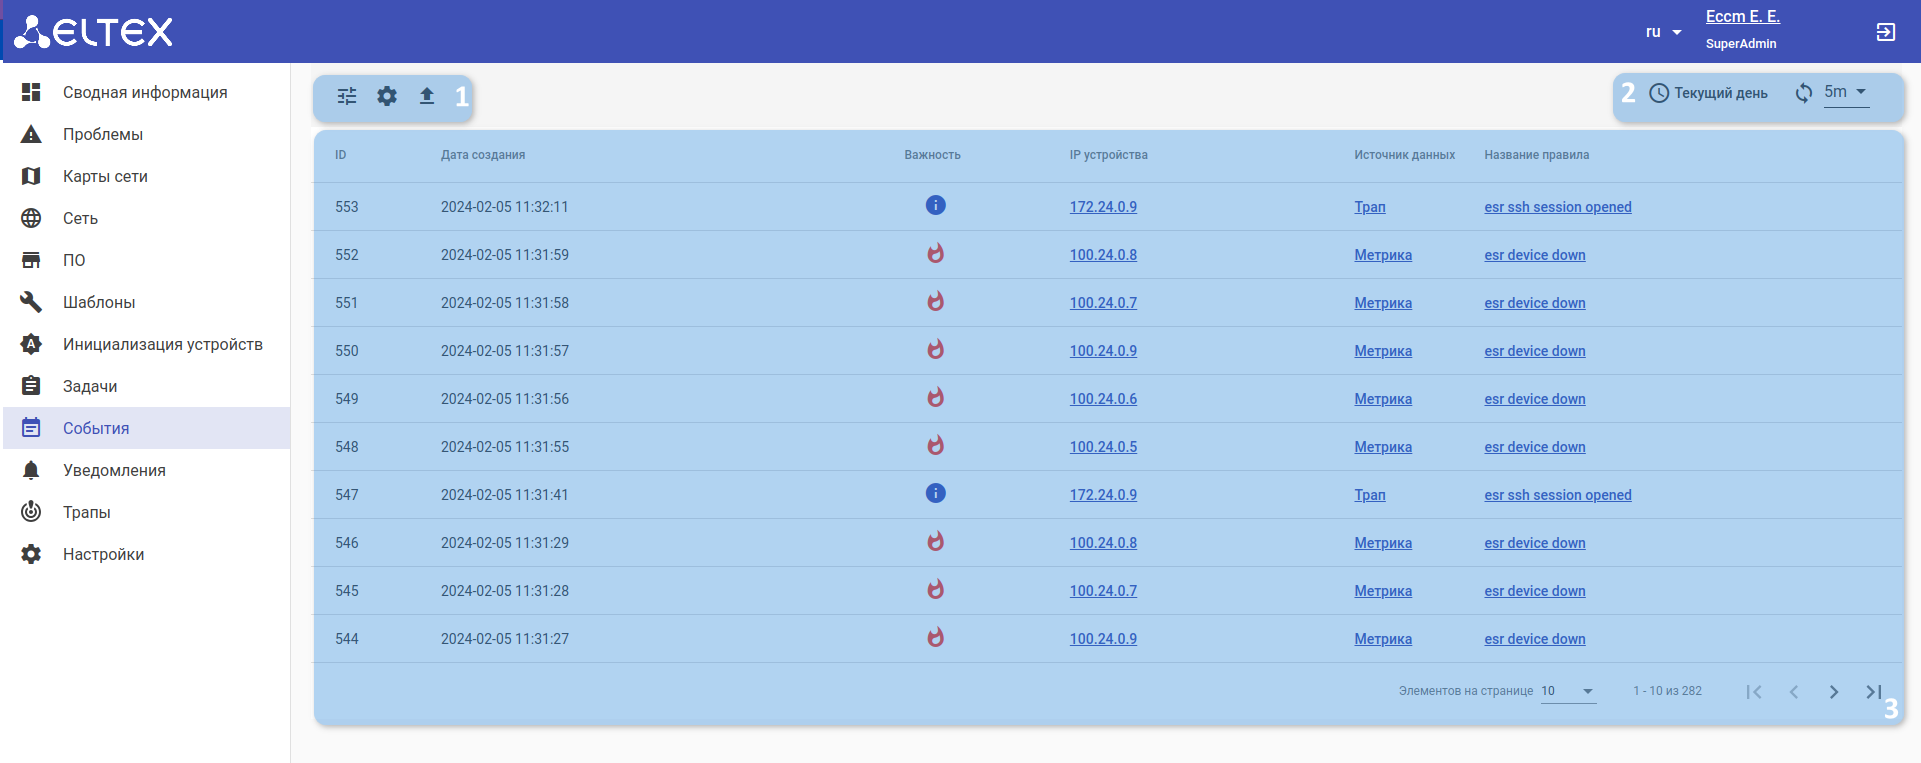Screen dimensions: 1921x763
Task: Click the Важность column header
Action: (932, 155)
